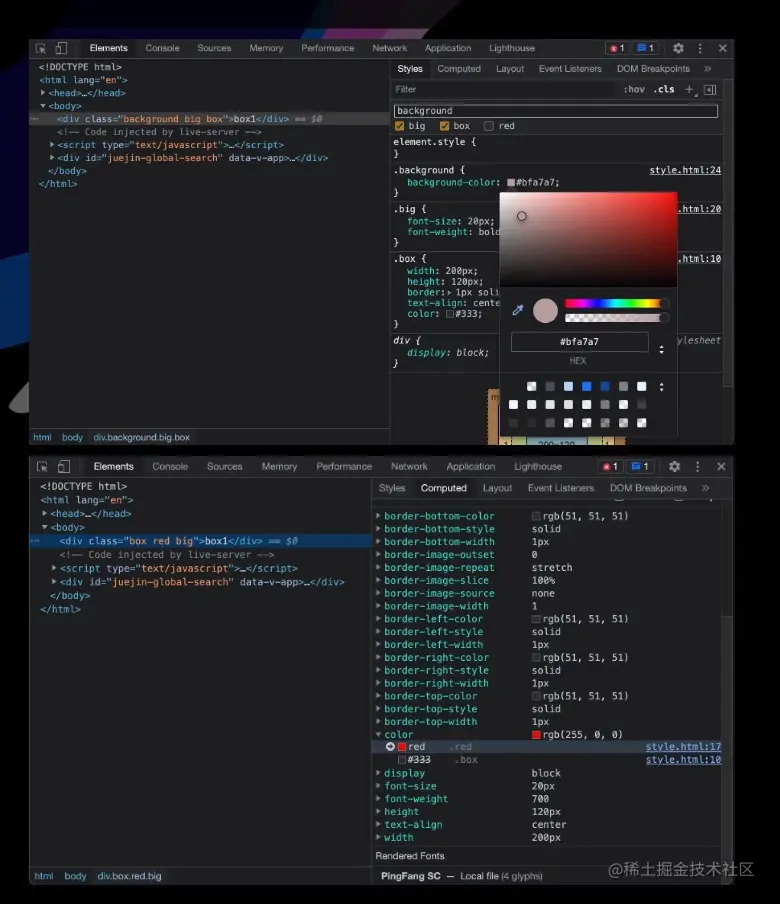Click inspect element picker in bottom DevTools panel
The height and width of the screenshot is (904, 780).
tap(42, 466)
